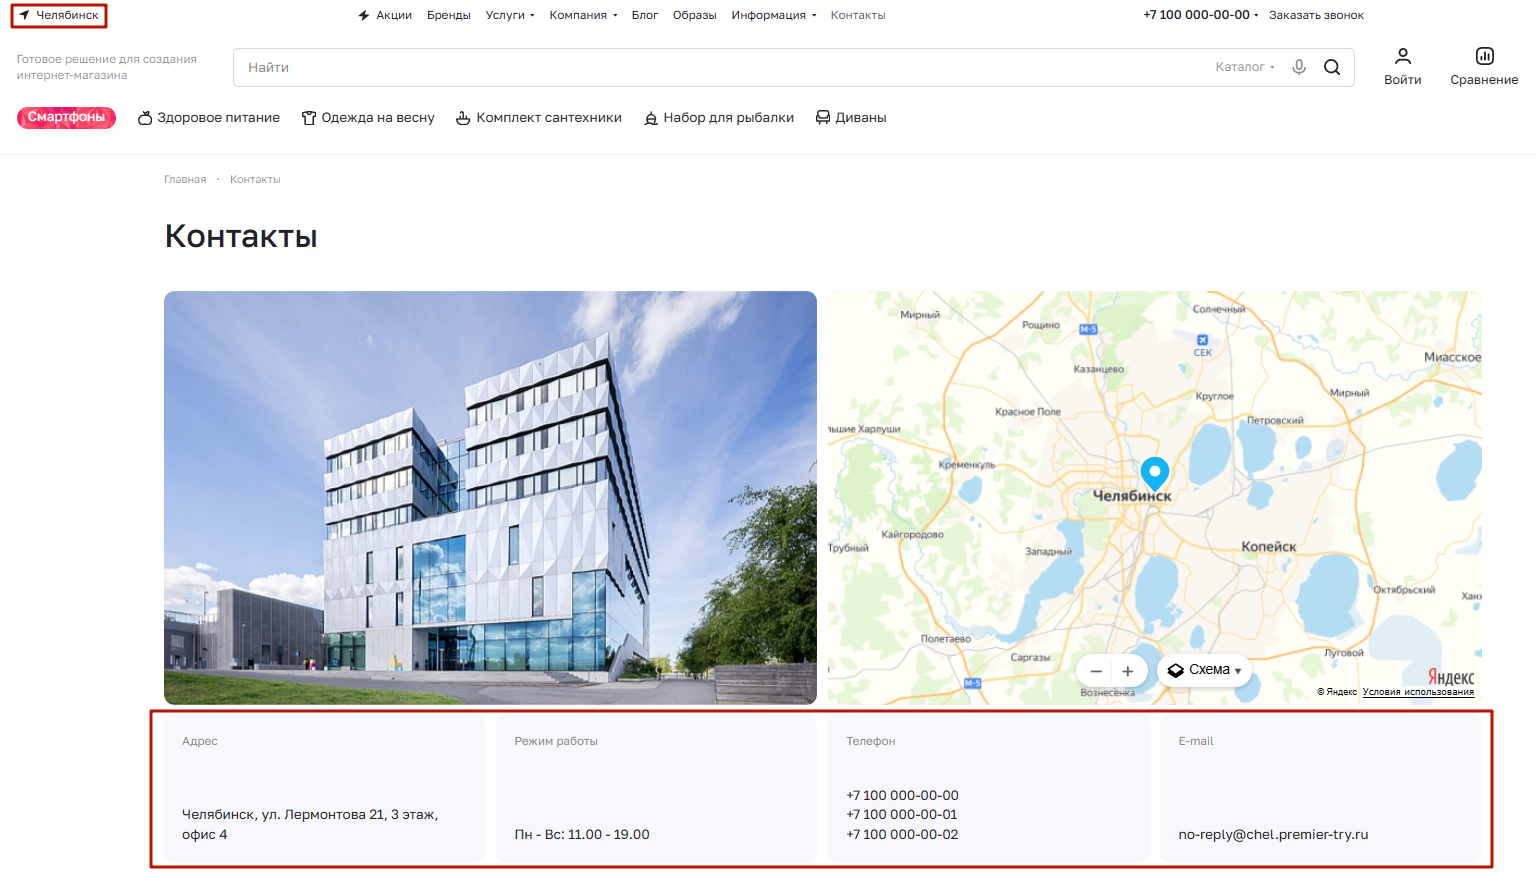This screenshot has height=872, width=1536.
Task: Expand the Услуги dropdown menu
Action: point(510,15)
